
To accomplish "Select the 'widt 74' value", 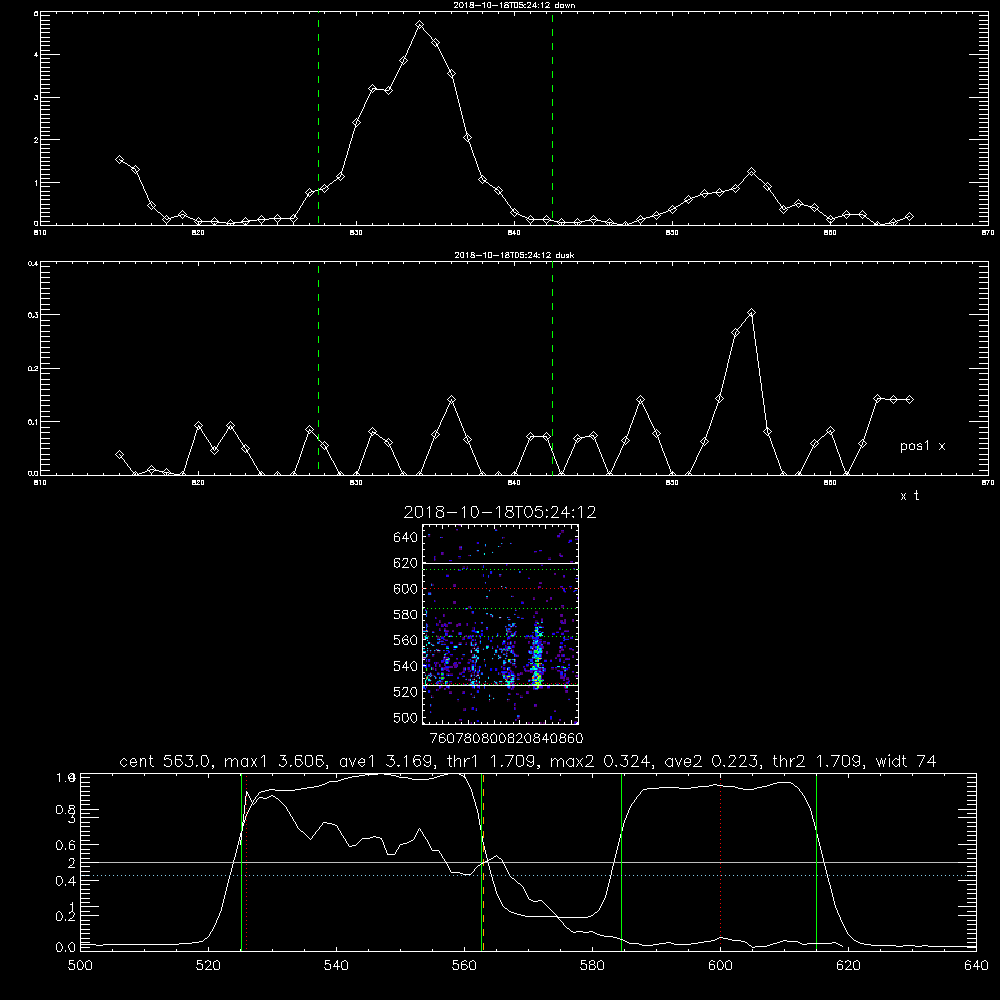I will [x=906, y=761].
